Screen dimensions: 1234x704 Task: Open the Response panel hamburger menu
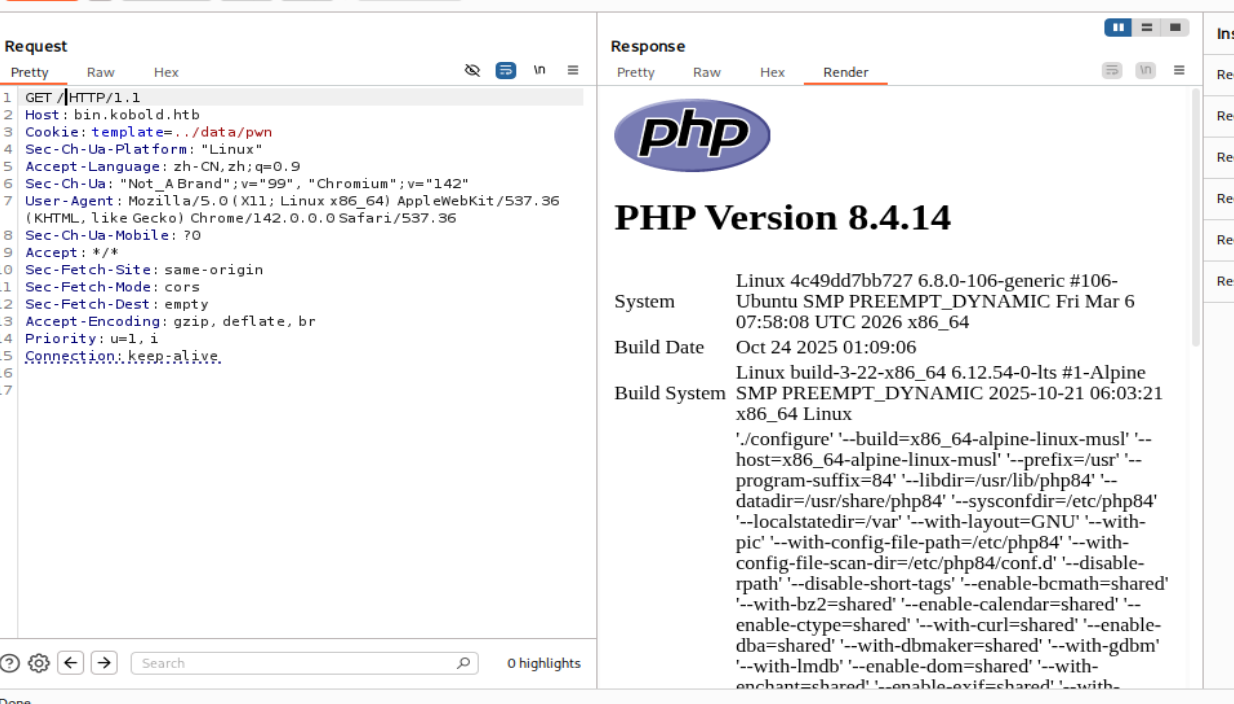[x=1179, y=70]
